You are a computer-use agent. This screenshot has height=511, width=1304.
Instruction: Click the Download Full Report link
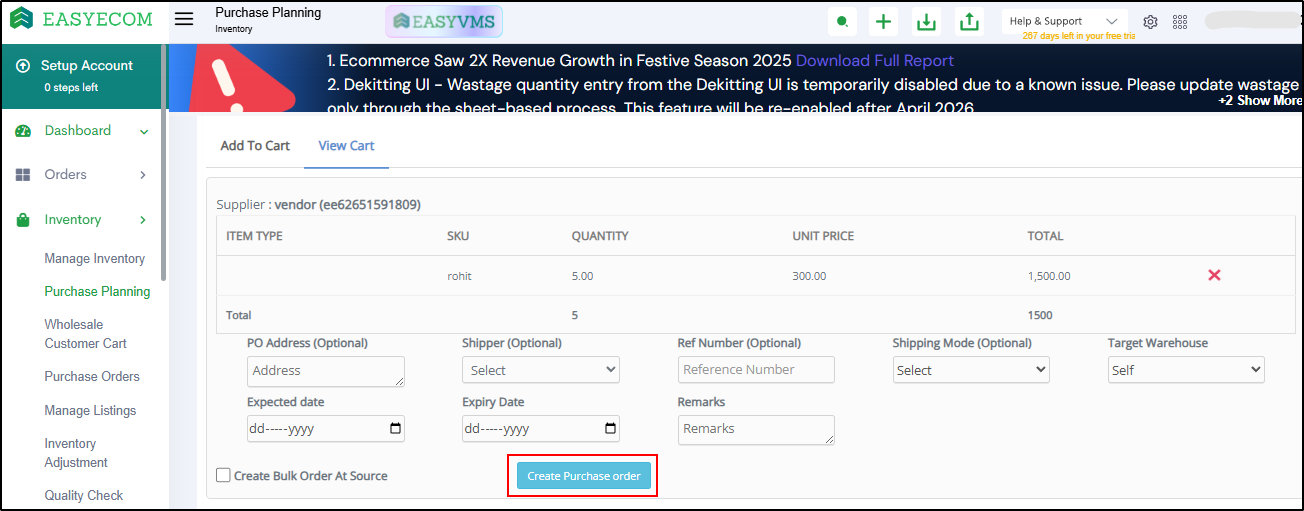(x=874, y=61)
